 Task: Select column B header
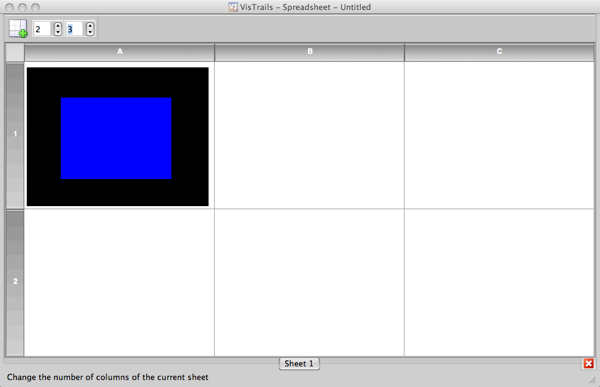click(310, 52)
